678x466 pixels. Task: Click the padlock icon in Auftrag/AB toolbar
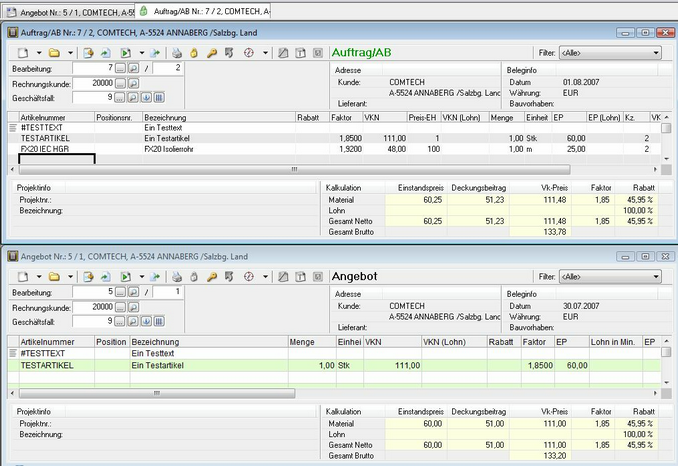coord(194,53)
